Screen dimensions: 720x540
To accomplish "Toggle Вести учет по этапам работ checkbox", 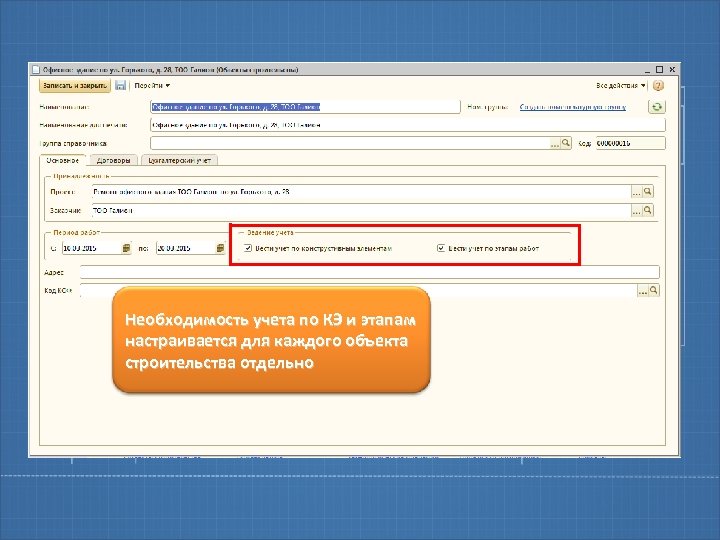I will [441, 248].
